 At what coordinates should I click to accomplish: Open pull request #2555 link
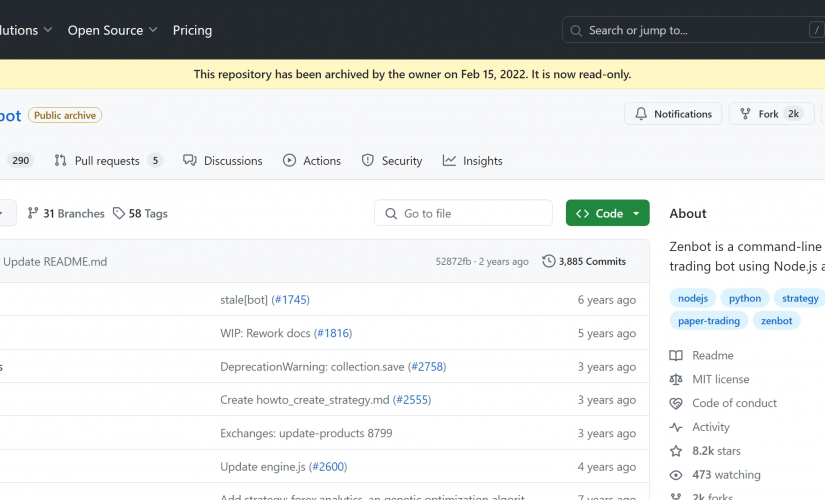coord(412,400)
